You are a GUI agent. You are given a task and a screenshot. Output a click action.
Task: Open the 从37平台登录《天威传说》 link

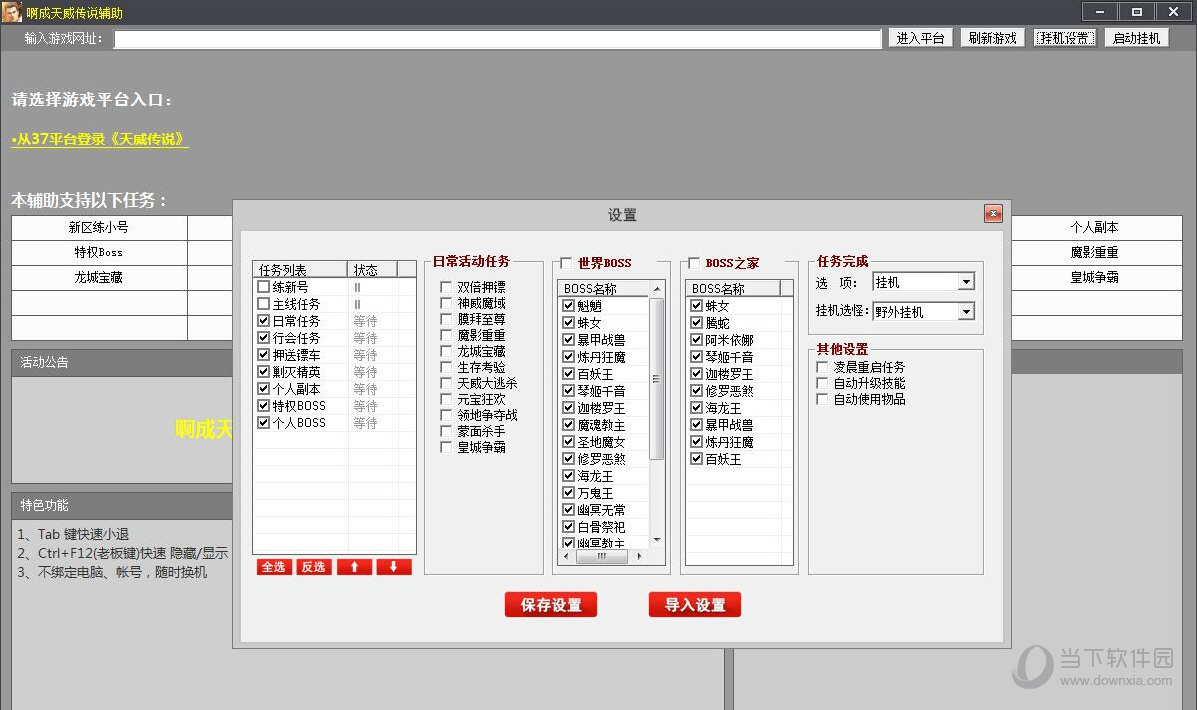99,139
